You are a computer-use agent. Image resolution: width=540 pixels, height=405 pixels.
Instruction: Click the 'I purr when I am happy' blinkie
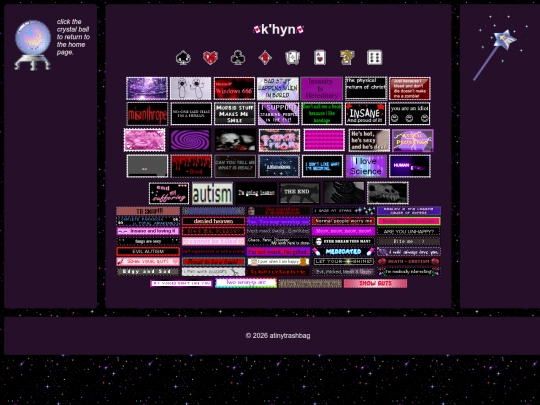(278, 261)
